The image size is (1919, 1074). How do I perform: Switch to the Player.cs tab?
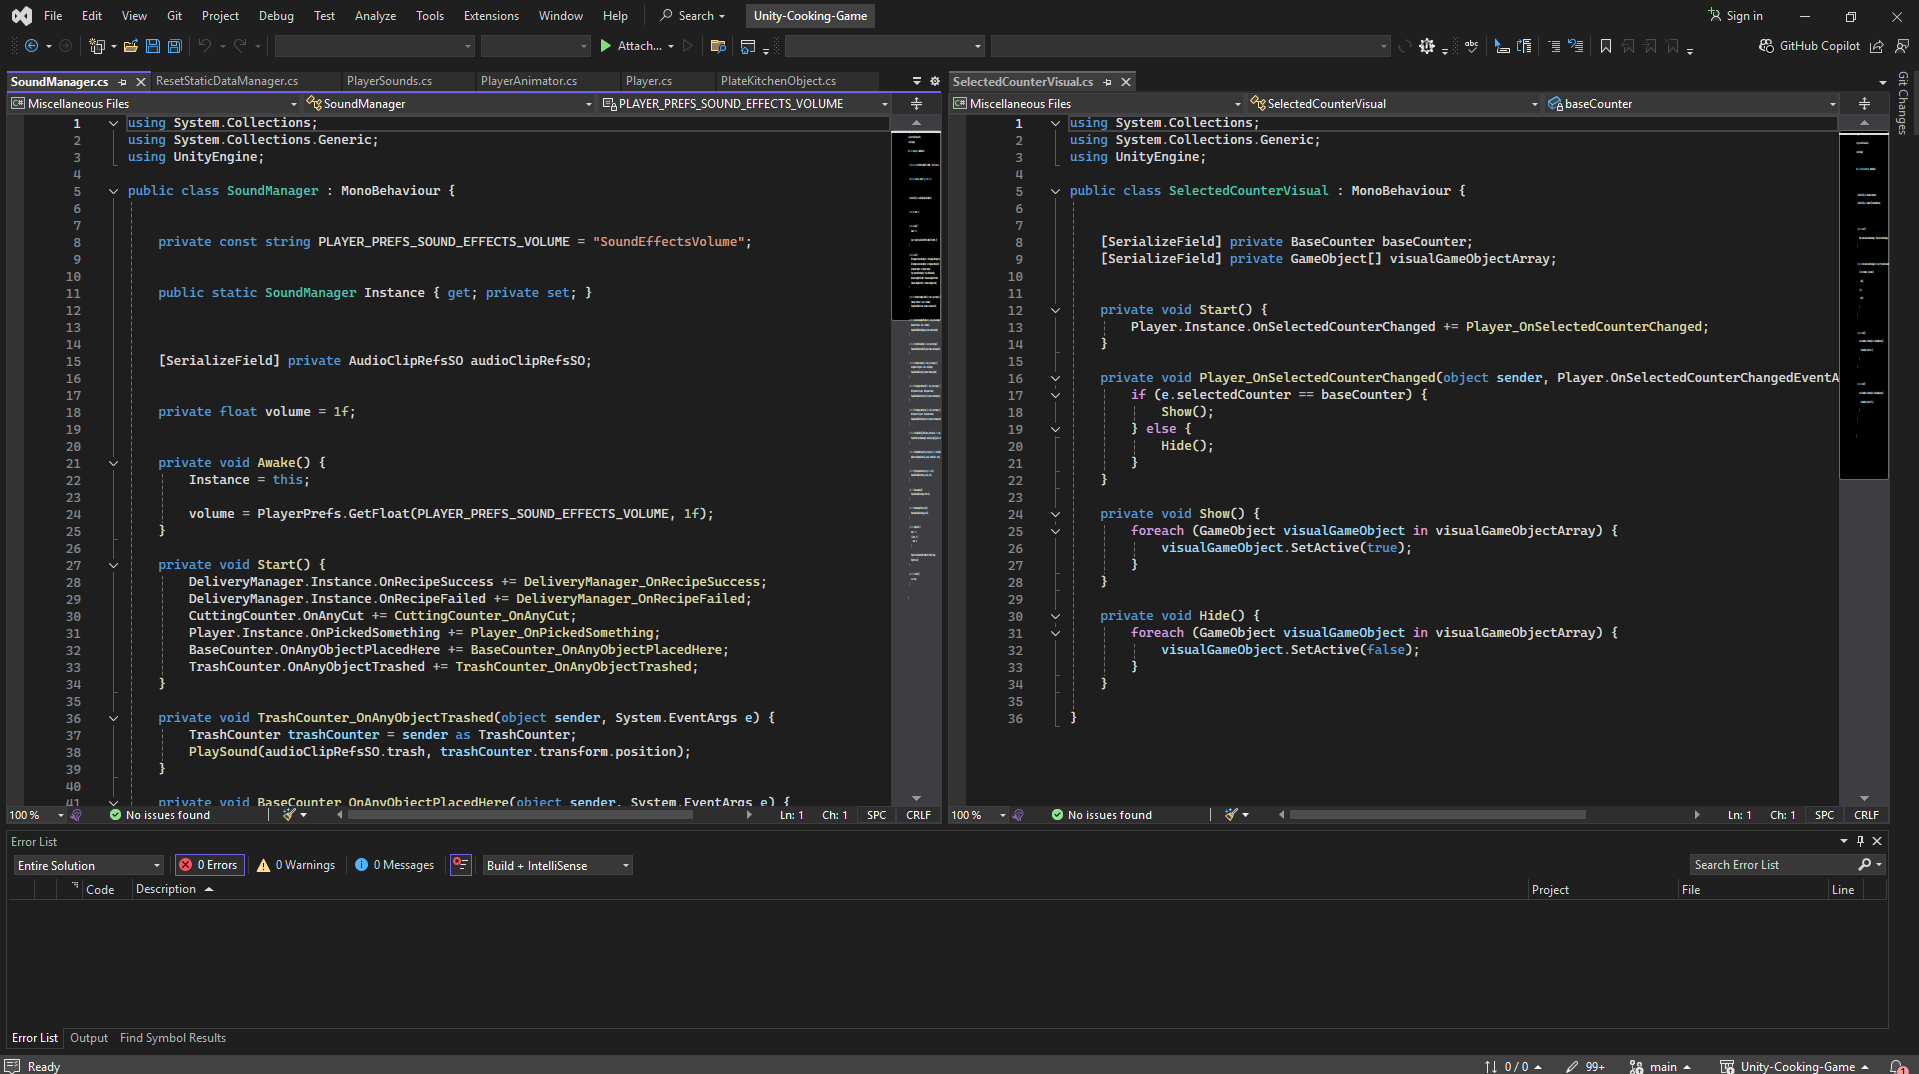click(x=648, y=81)
